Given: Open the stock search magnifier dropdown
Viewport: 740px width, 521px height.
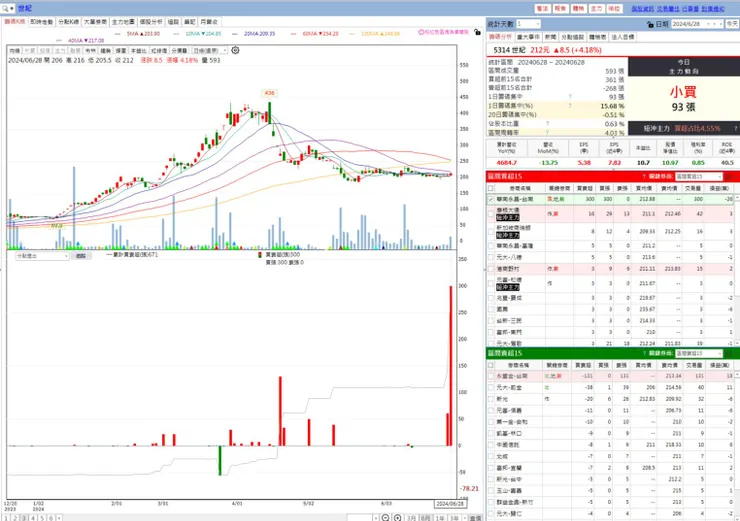Looking at the screenshot, I should click(8, 8).
